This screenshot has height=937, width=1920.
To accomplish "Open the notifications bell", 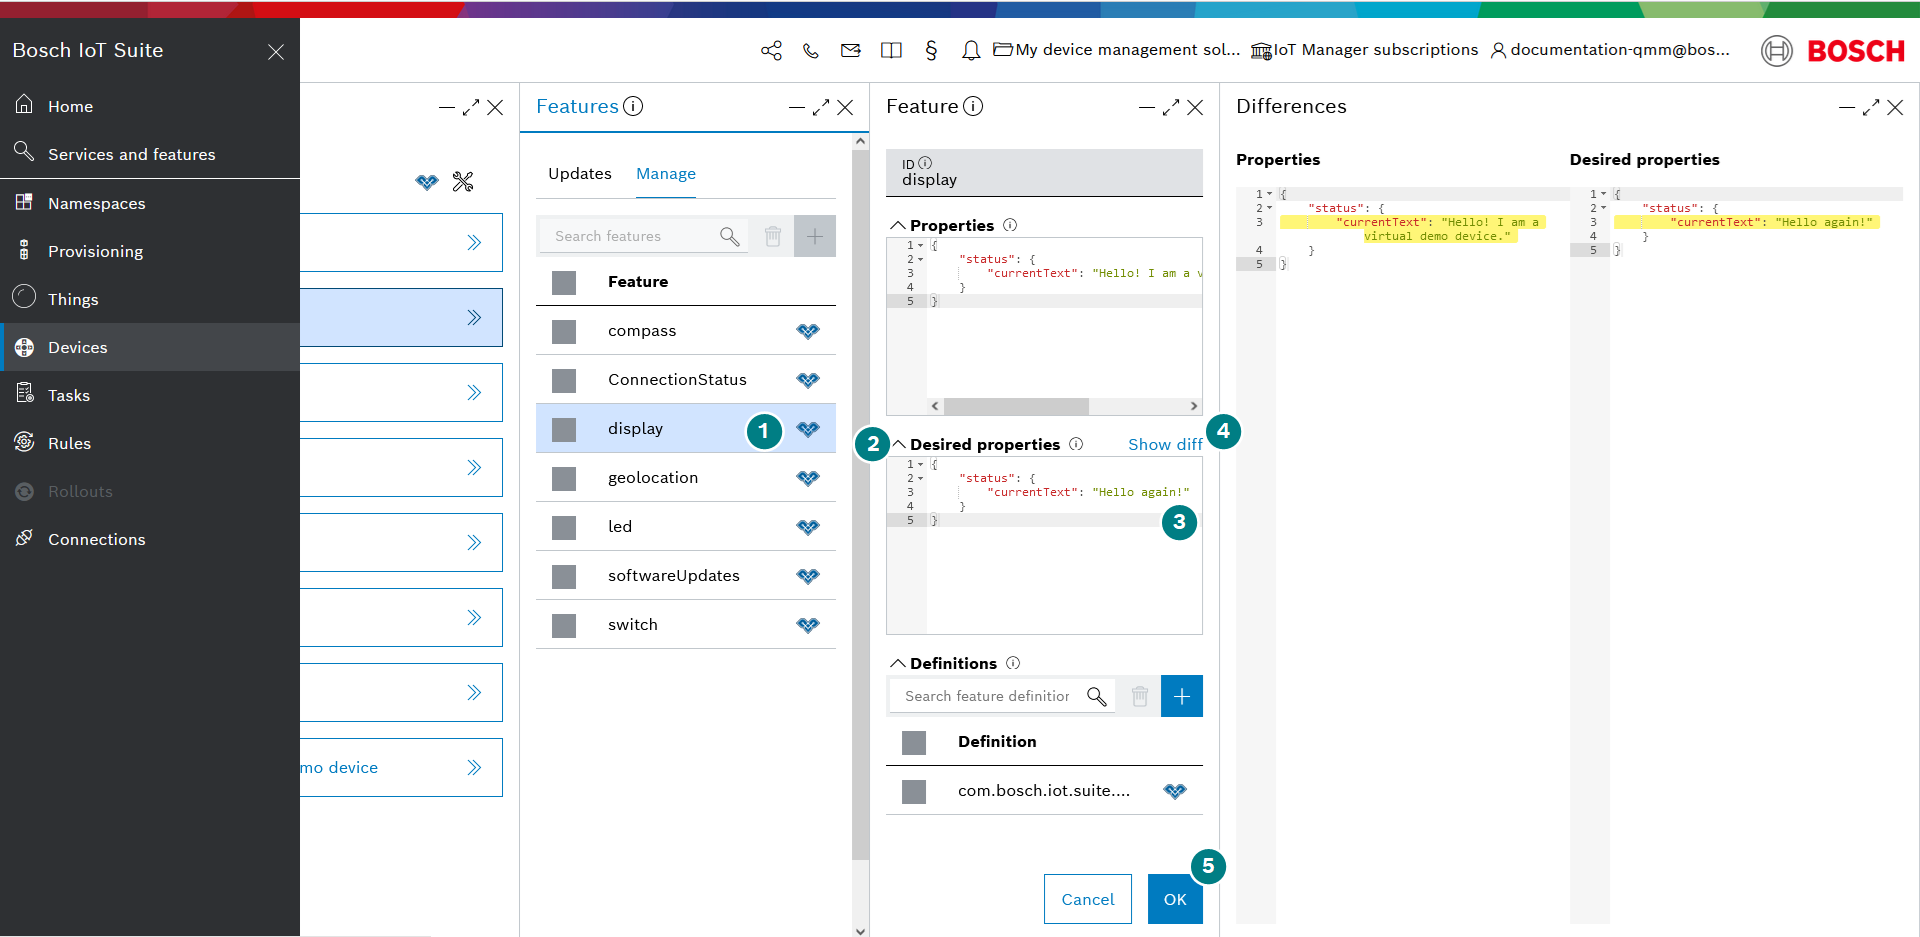I will coord(971,50).
